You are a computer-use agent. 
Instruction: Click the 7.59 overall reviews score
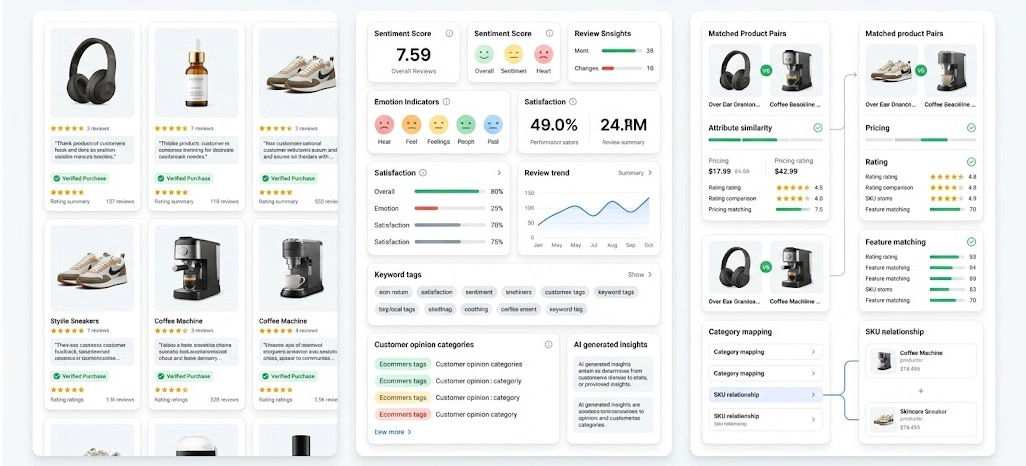414,54
